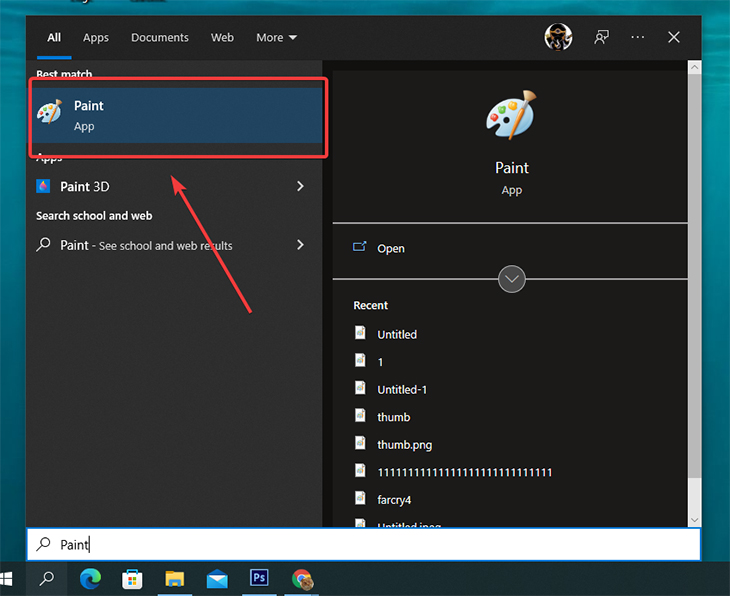Click Open to launch Paint
This screenshot has width=730, height=596.
pyautogui.click(x=391, y=248)
